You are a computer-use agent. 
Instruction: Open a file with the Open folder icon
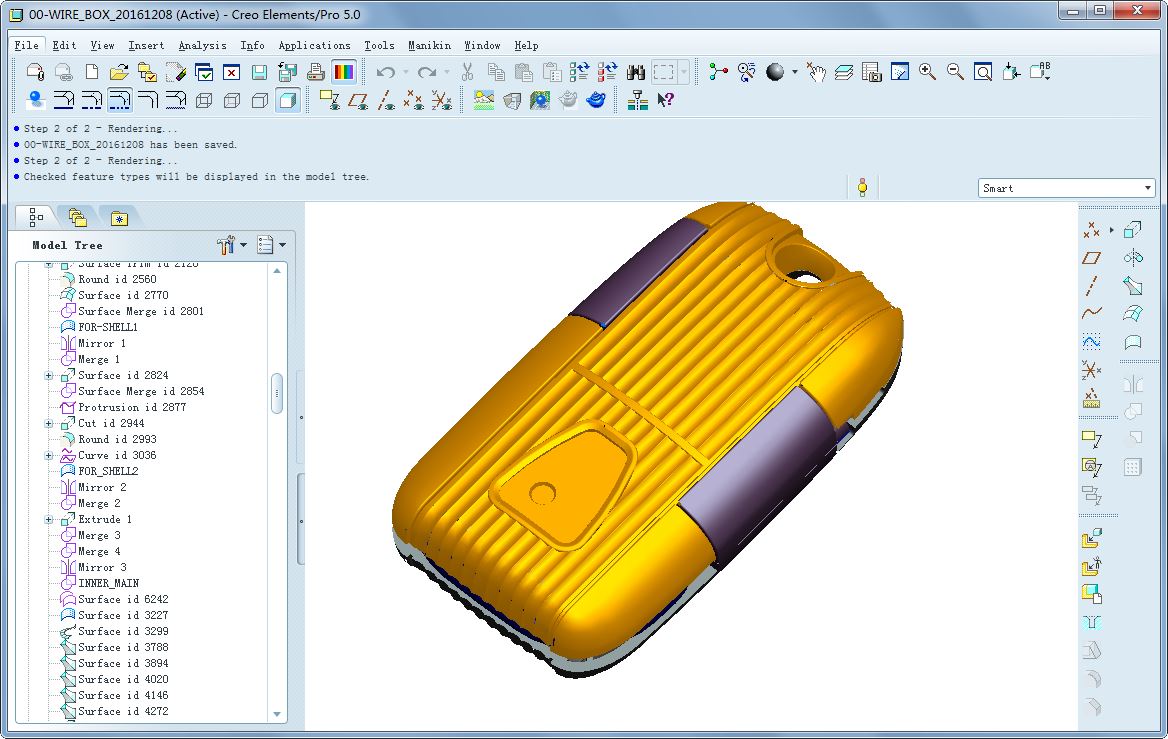point(119,72)
